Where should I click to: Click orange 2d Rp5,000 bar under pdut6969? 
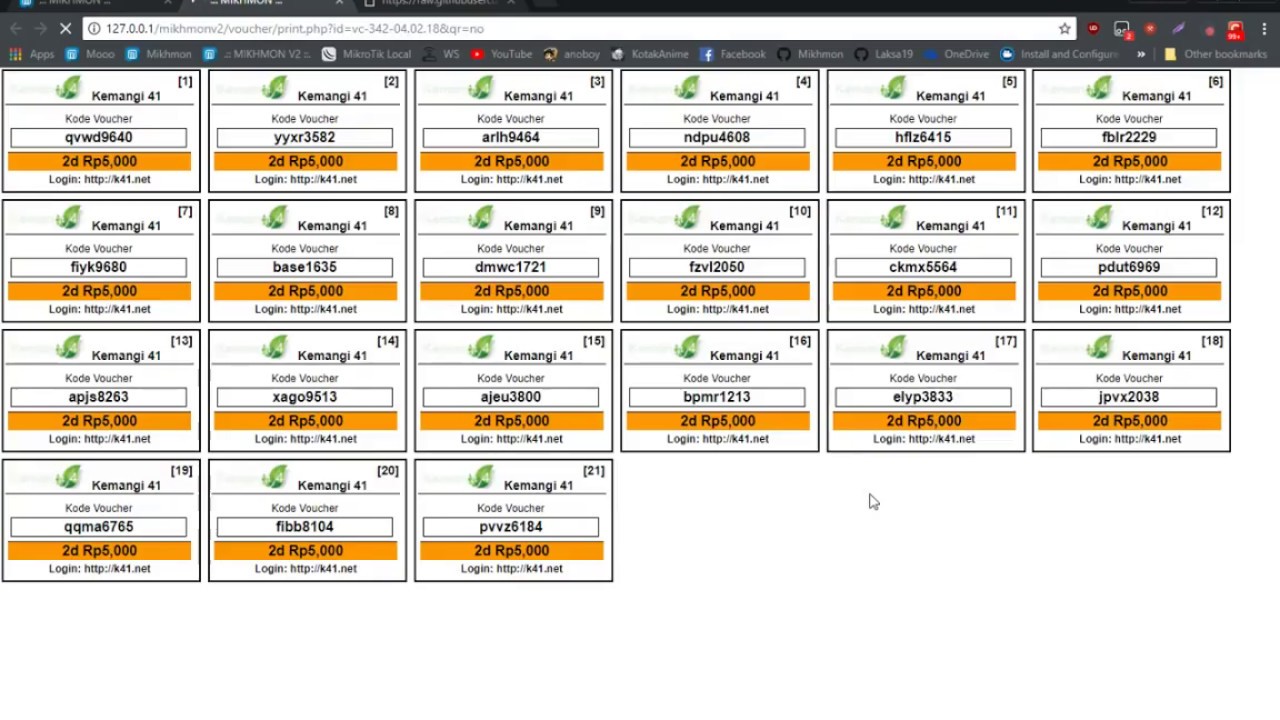[x=1129, y=291]
